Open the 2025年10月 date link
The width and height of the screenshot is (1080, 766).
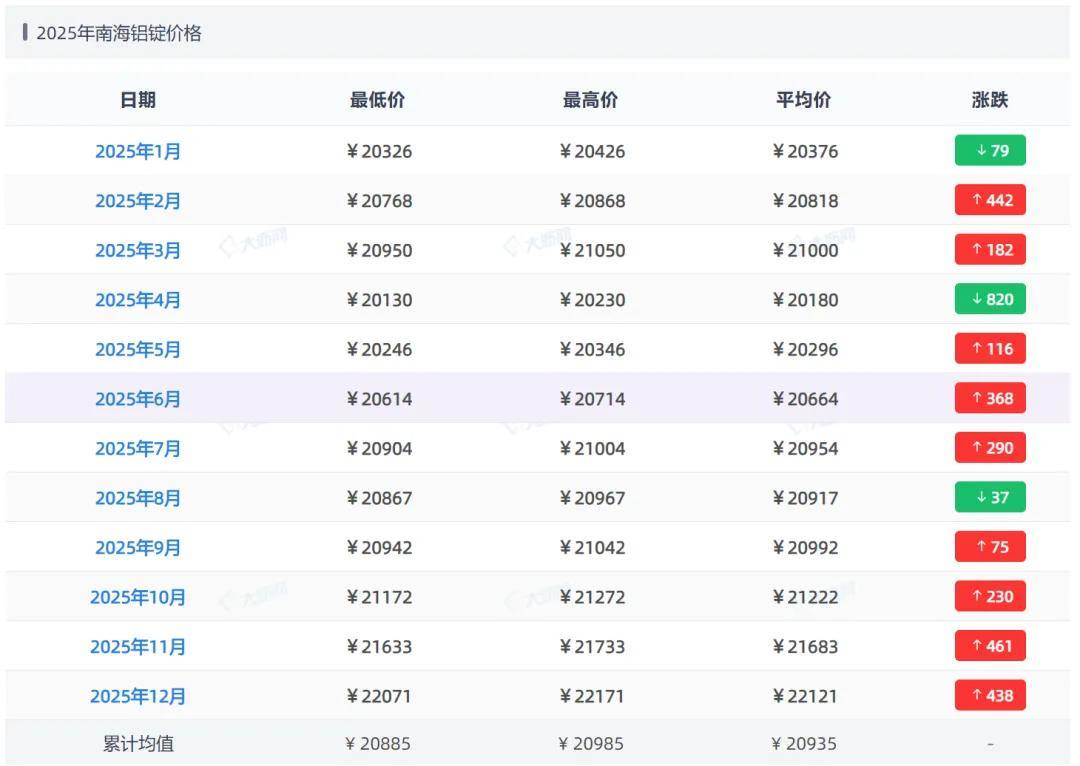[138, 597]
